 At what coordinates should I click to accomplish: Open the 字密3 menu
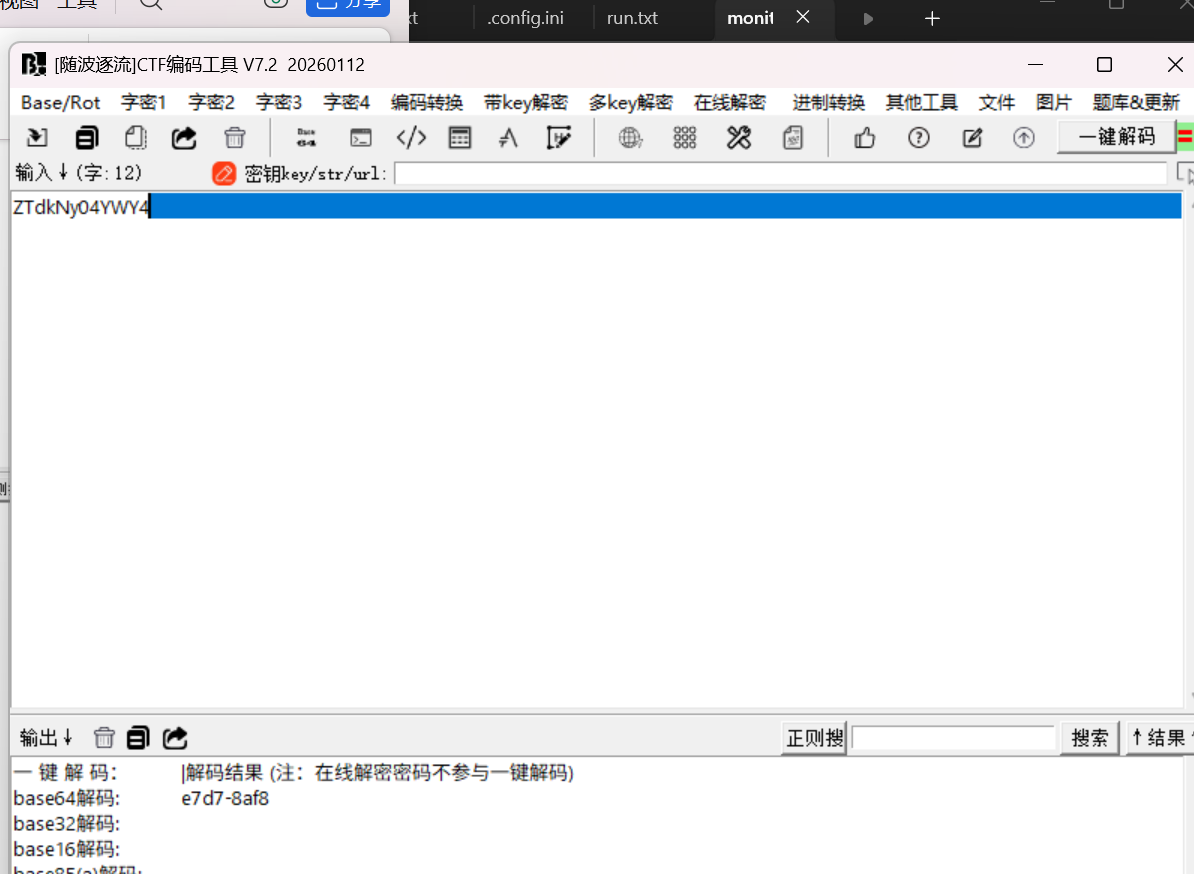[279, 103]
